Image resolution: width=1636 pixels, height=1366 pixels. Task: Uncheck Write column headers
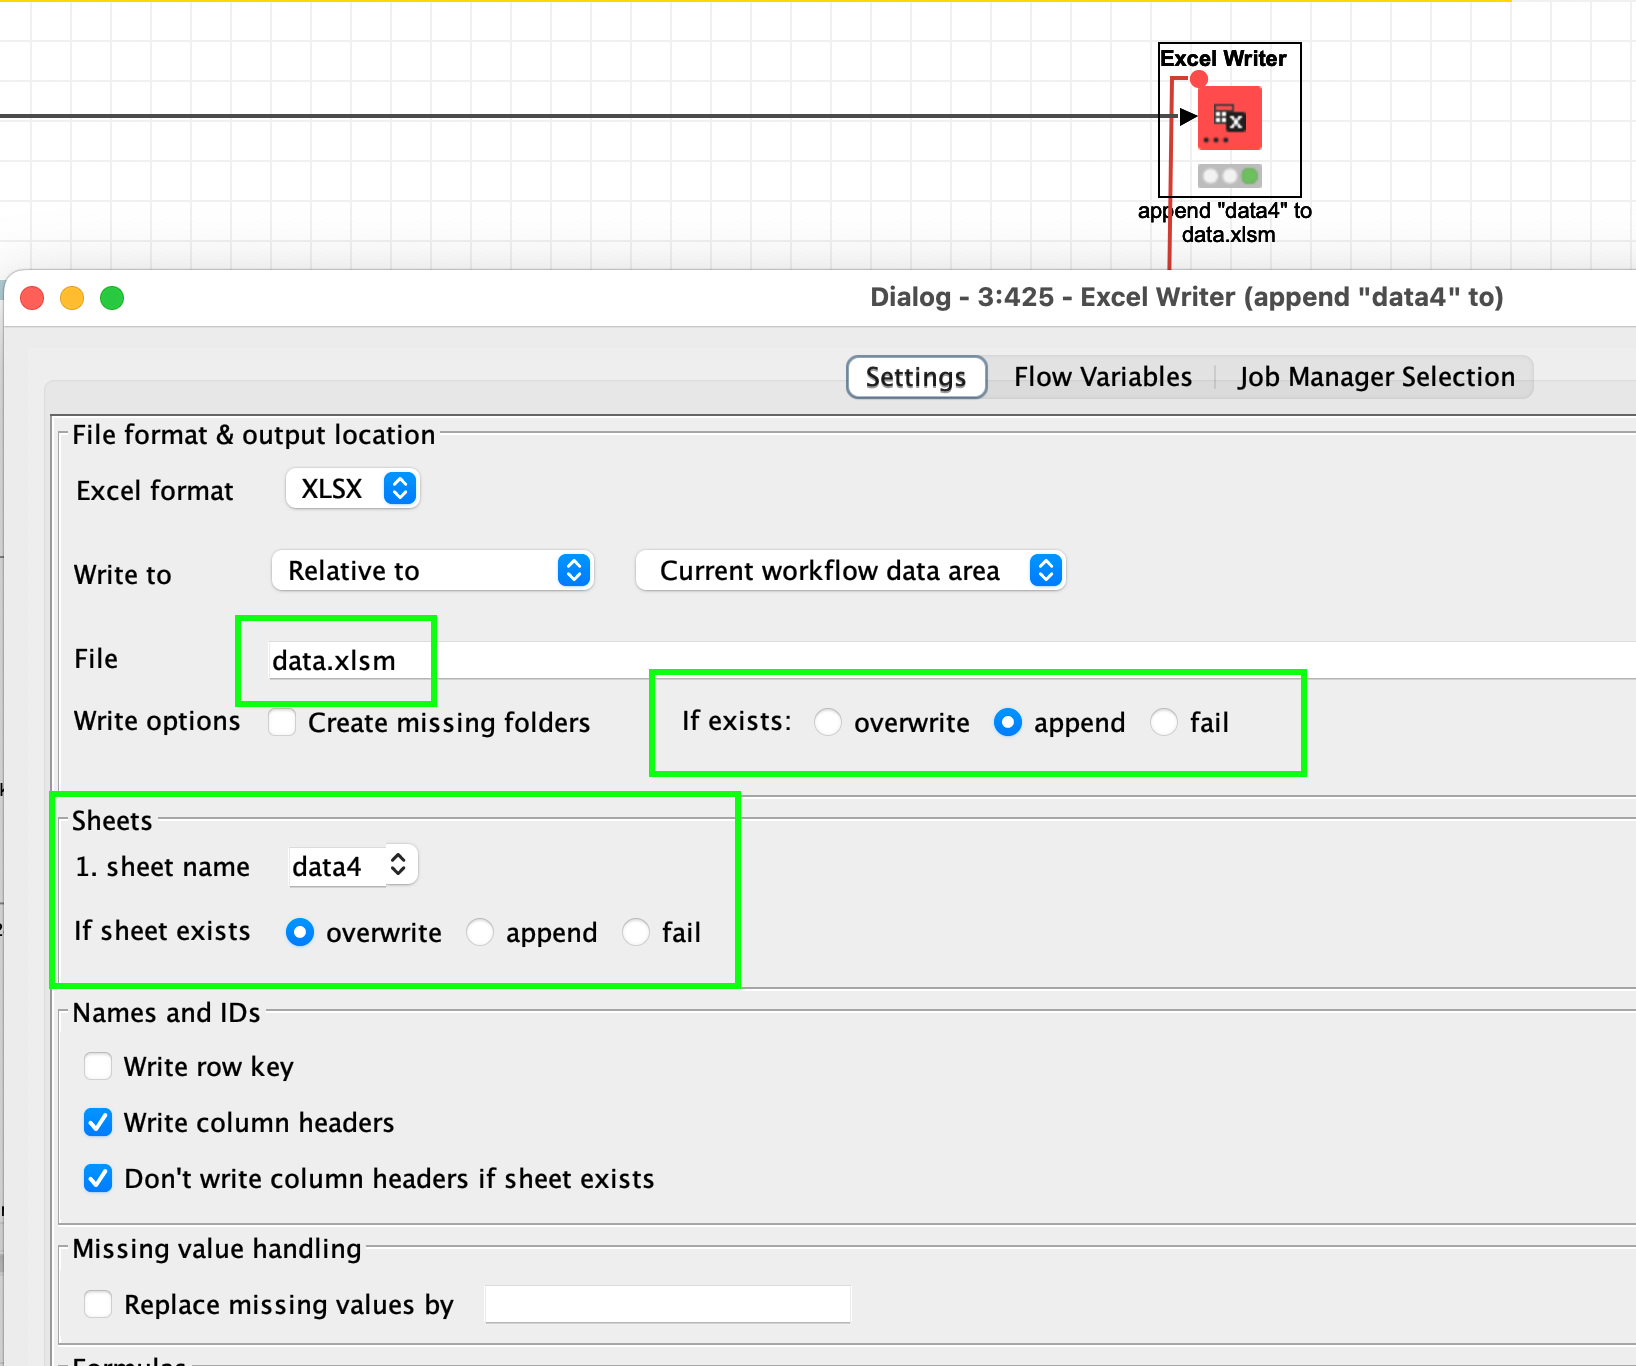click(98, 1122)
